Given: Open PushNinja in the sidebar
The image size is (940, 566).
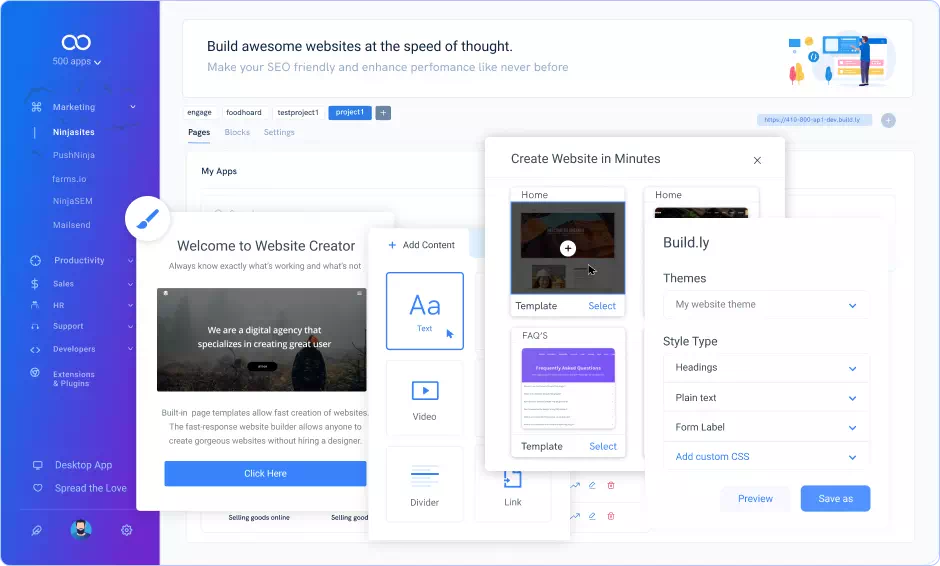Looking at the screenshot, I should coord(74,156).
